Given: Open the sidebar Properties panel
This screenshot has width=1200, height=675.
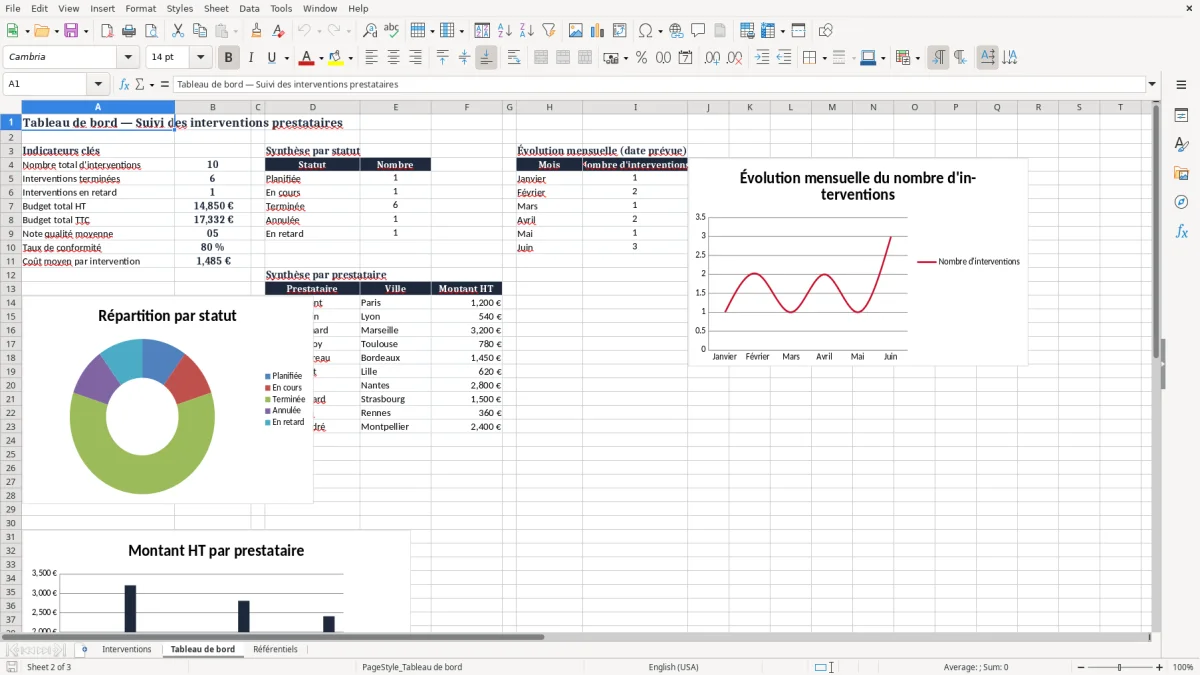Looking at the screenshot, I should (1181, 116).
